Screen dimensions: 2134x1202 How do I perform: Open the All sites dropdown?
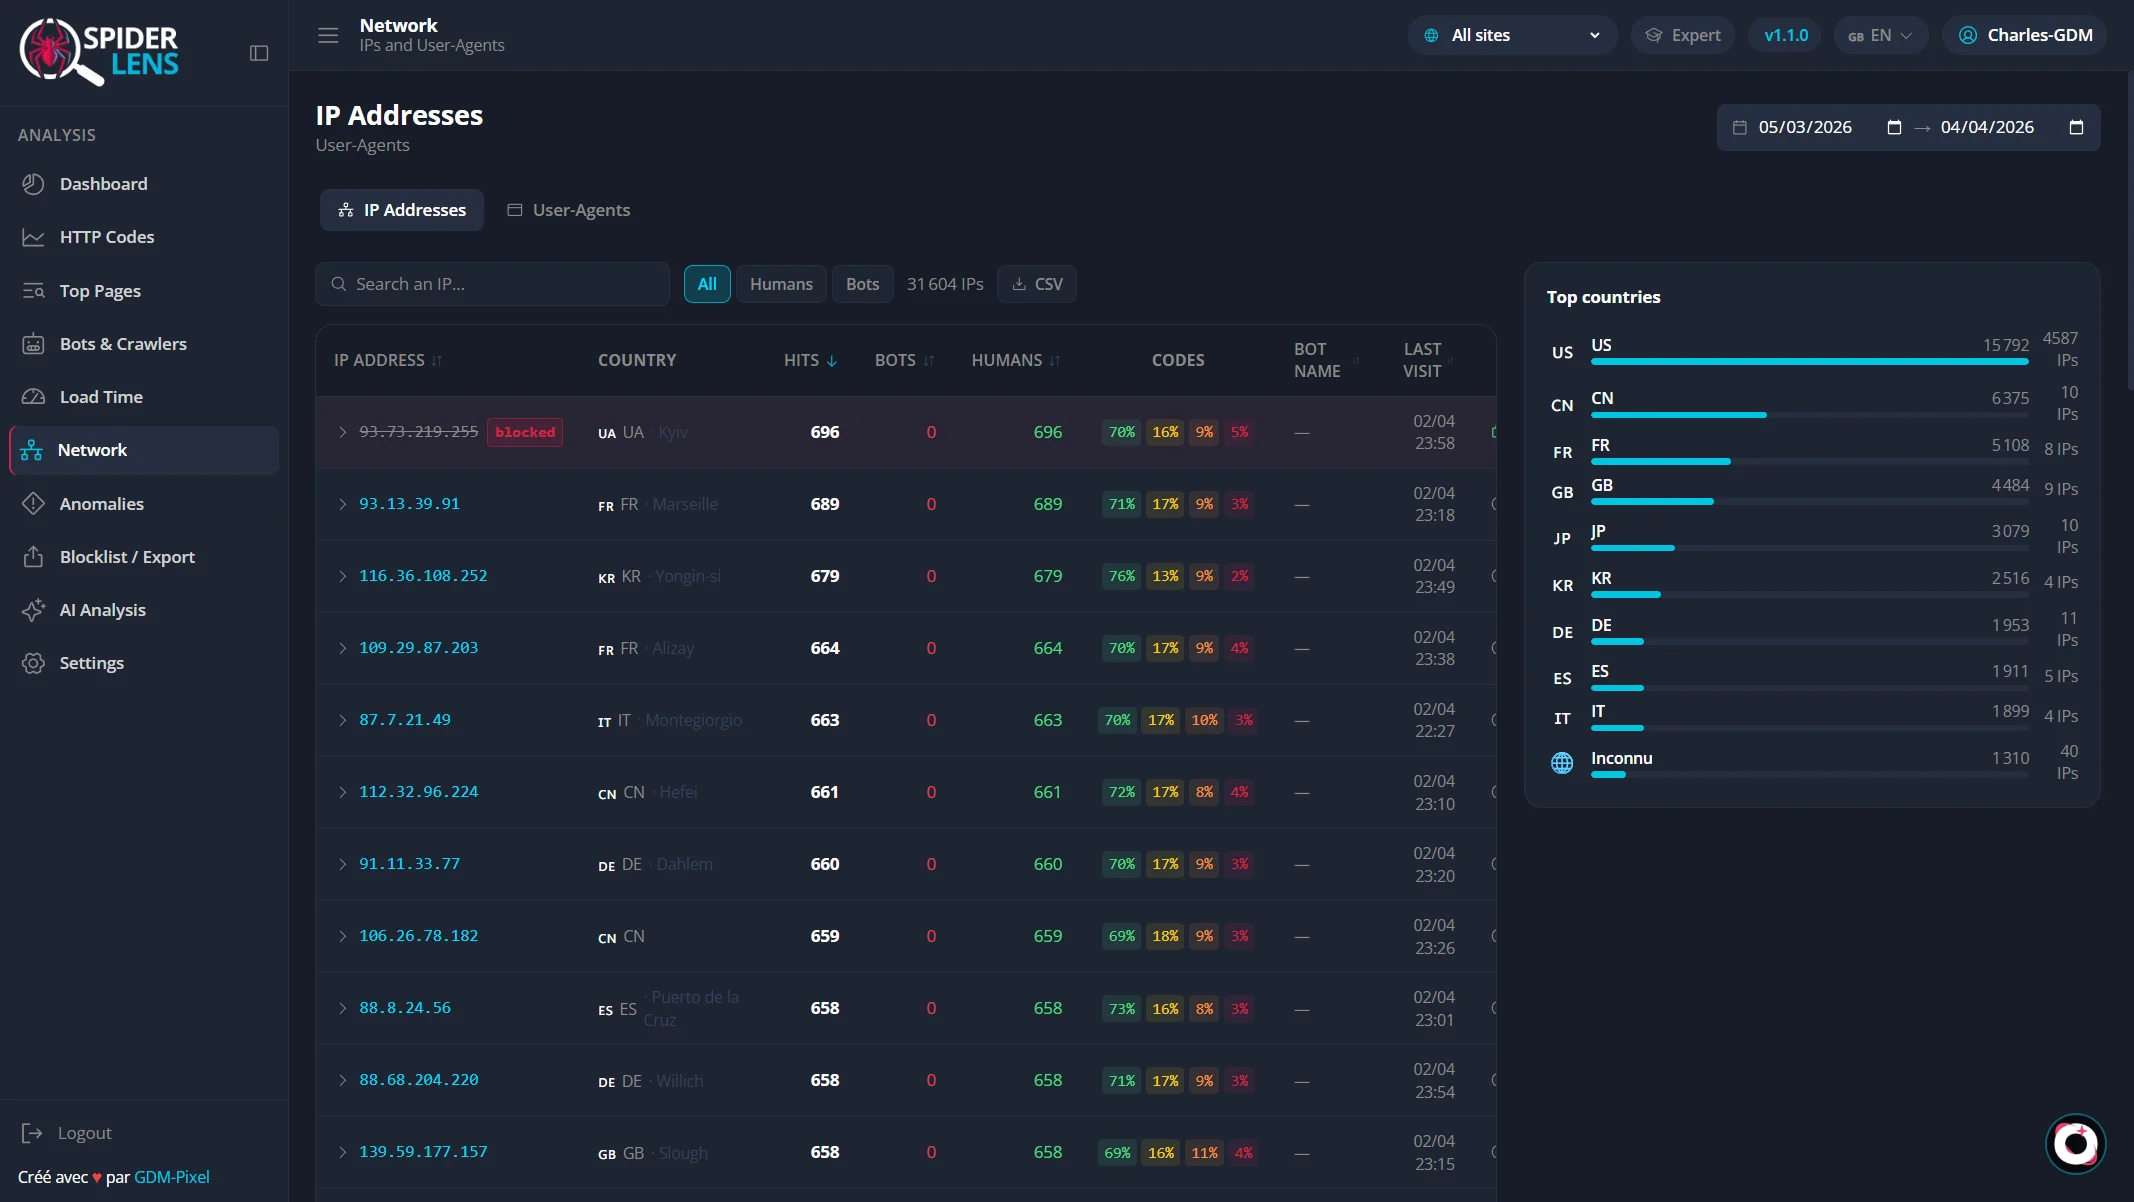point(1512,35)
